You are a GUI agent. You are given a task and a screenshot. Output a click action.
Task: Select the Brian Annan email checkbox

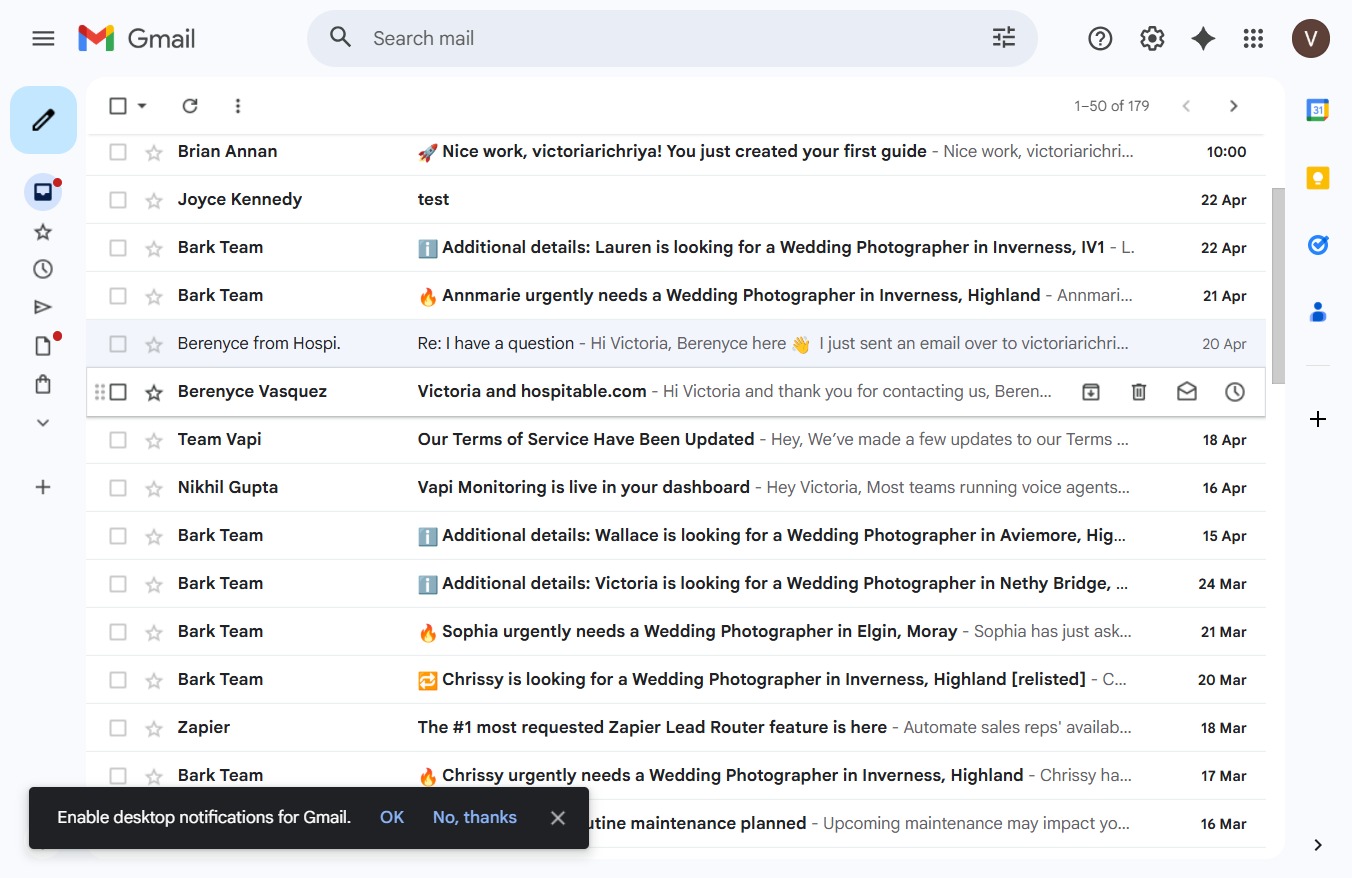click(118, 152)
